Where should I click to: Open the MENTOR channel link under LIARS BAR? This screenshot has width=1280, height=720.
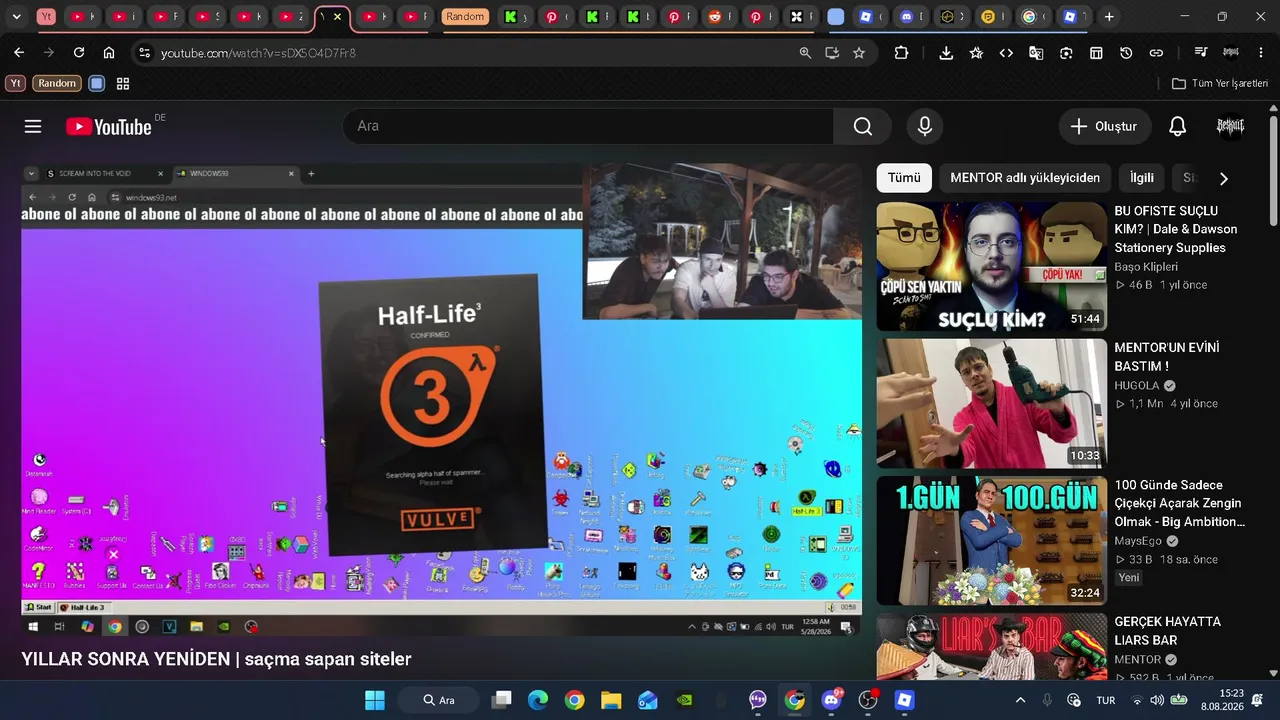1138,660
